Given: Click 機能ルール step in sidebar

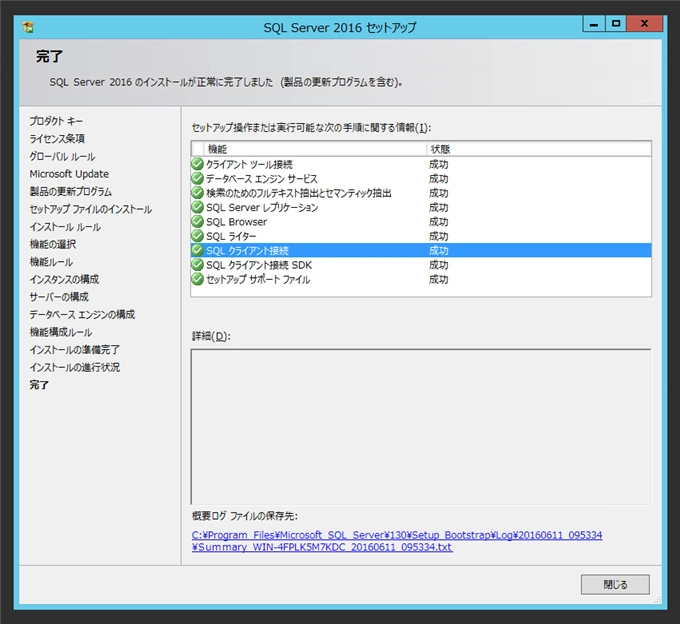Looking at the screenshot, I should click(x=51, y=262).
